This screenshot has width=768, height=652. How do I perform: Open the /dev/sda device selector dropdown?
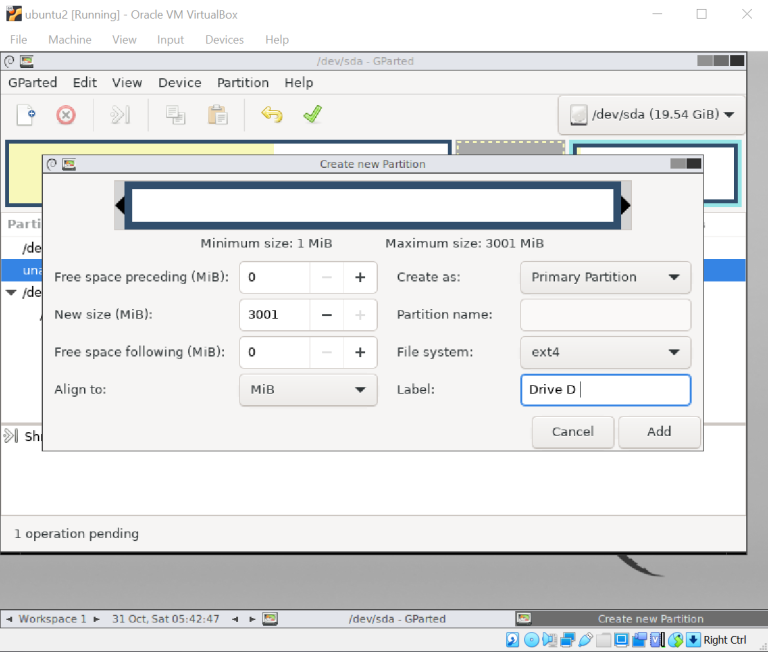click(652, 115)
